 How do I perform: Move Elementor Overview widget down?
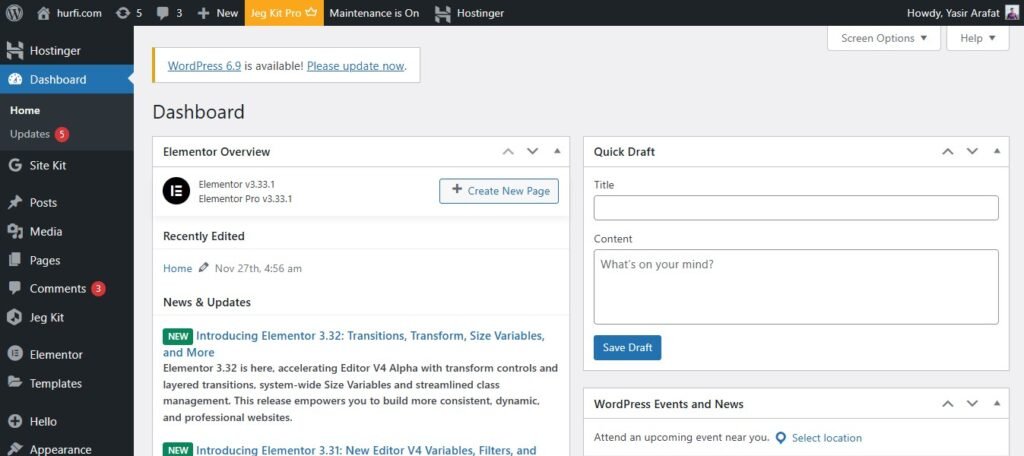point(532,152)
